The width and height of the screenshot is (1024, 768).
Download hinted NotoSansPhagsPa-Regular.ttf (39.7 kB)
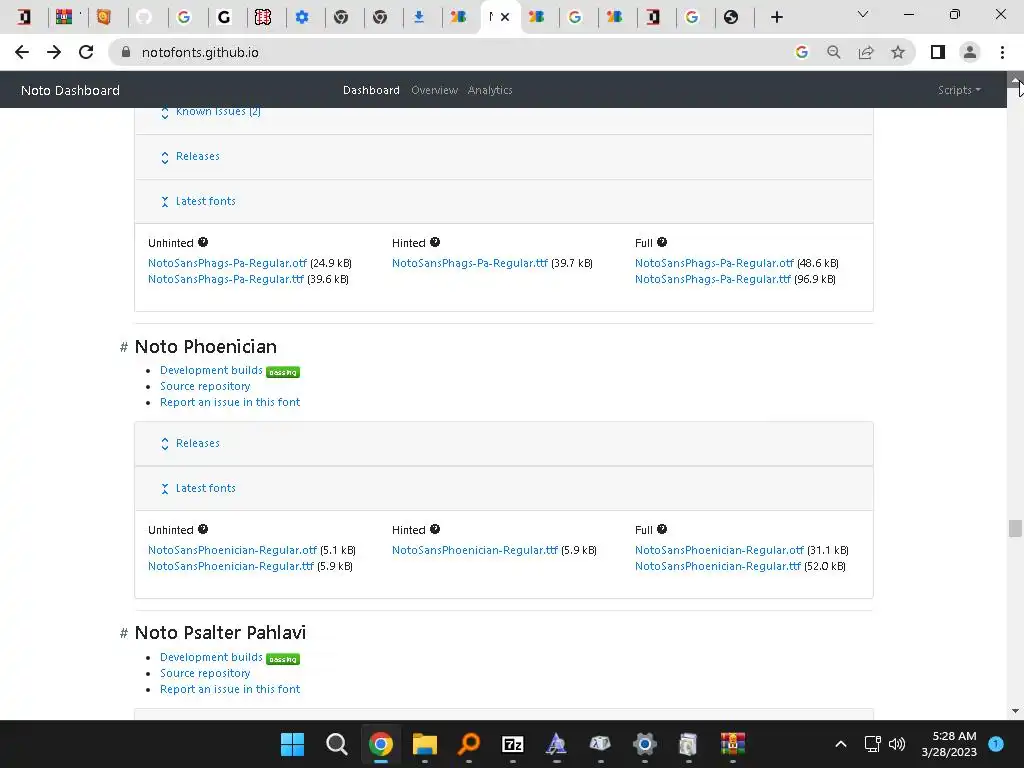point(470,263)
